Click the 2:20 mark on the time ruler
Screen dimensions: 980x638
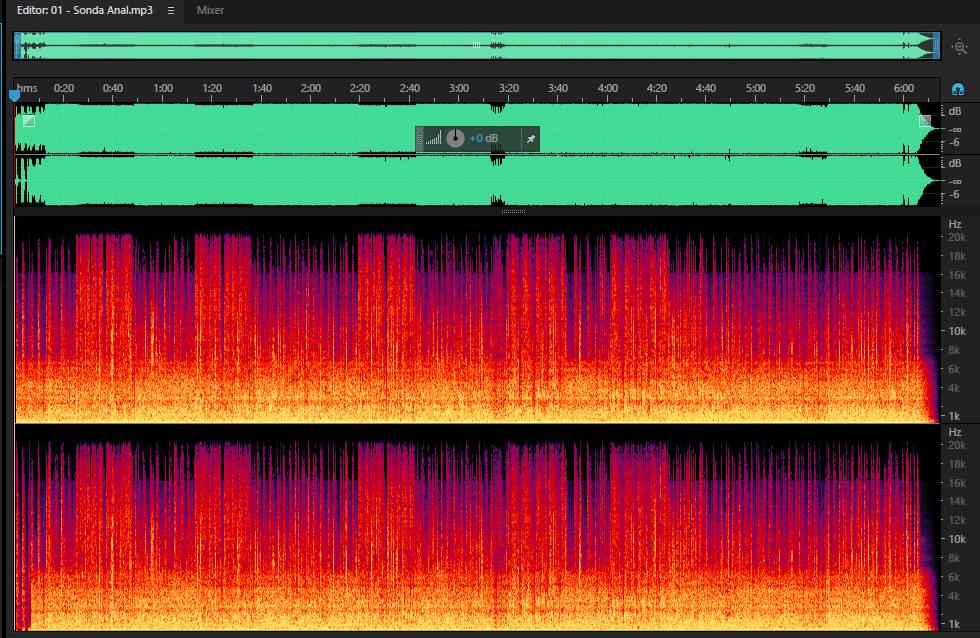pyautogui.click(x=360, y=88)
